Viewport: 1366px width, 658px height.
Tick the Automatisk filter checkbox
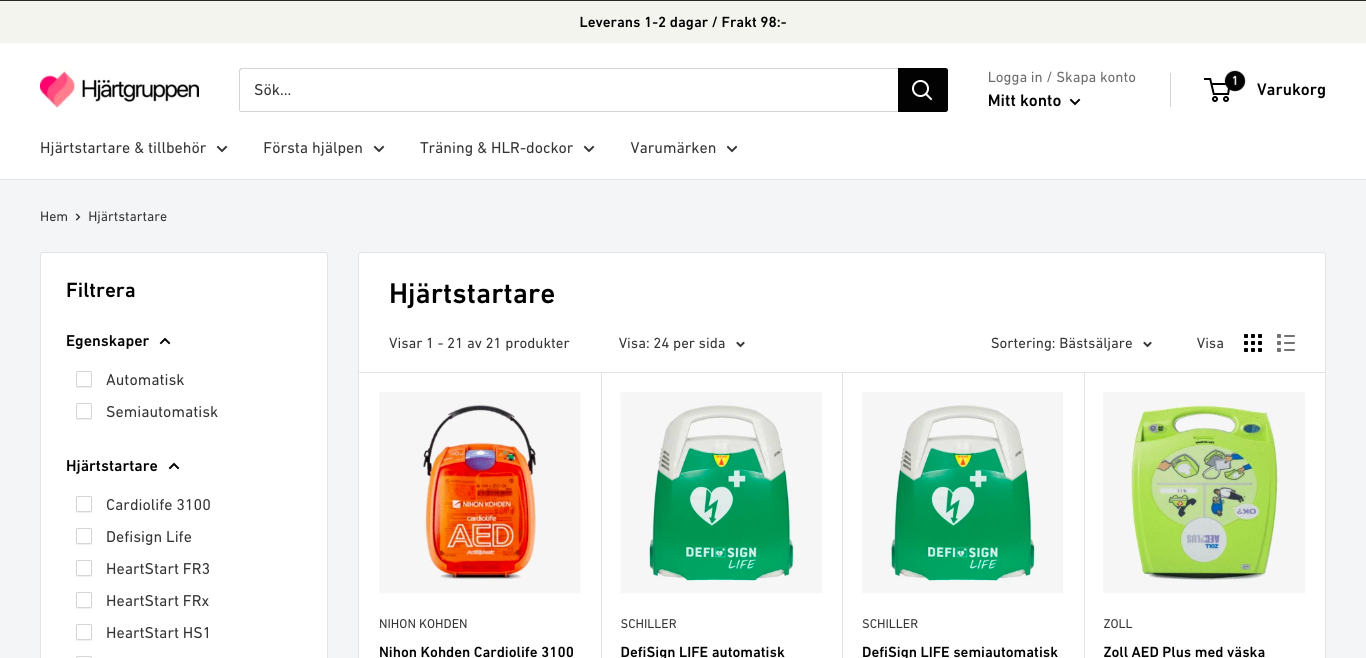[x=84, y=379]
